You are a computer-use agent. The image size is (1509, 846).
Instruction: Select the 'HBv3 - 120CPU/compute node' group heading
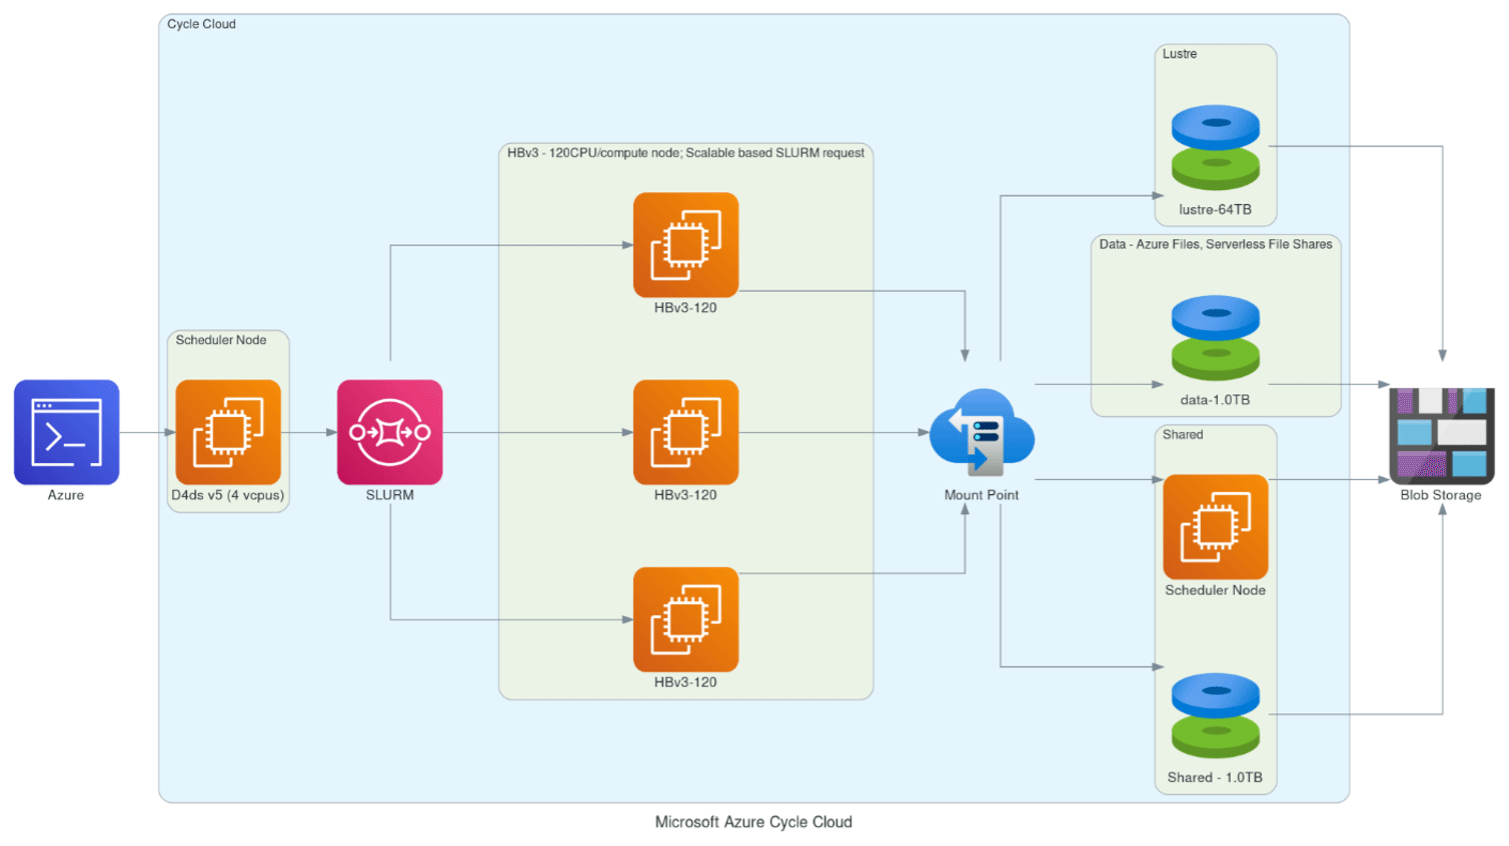click(685, 153)
